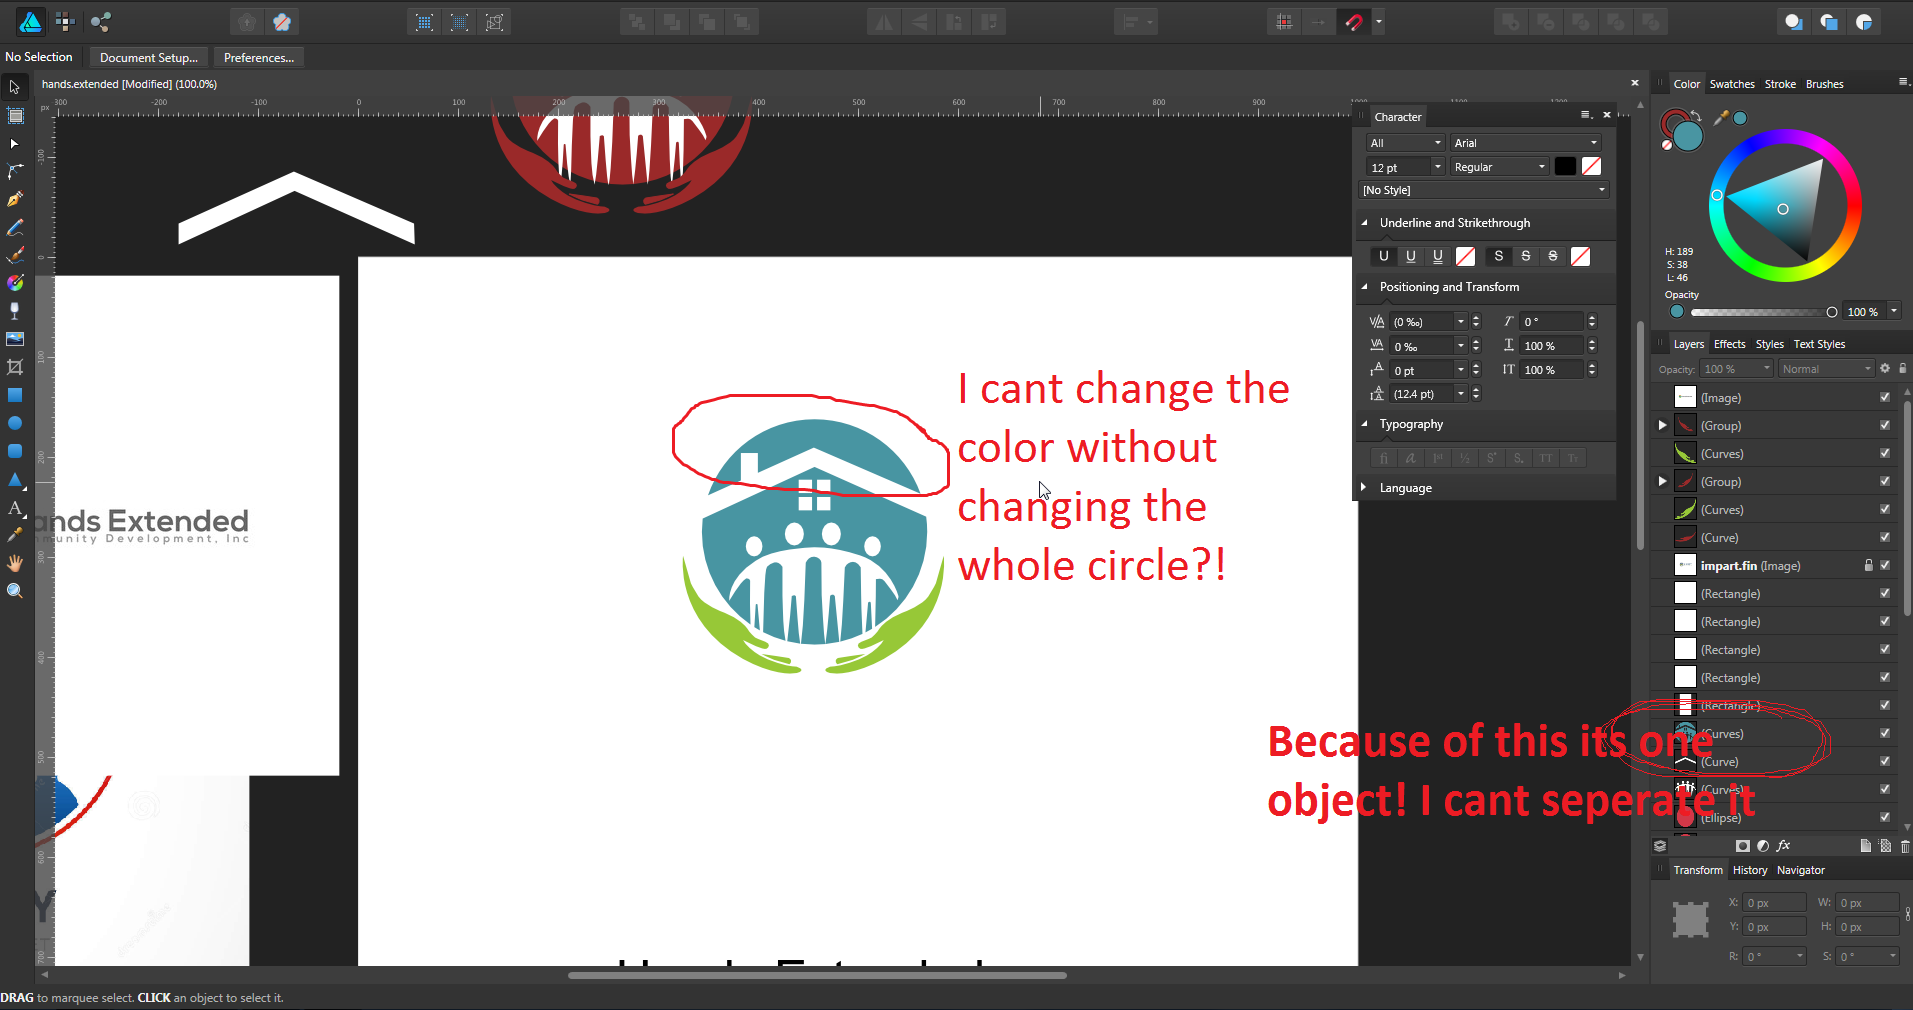Open the Brushes tab
This screenshot has height=1010, width=1913.
coord(1825,84)
